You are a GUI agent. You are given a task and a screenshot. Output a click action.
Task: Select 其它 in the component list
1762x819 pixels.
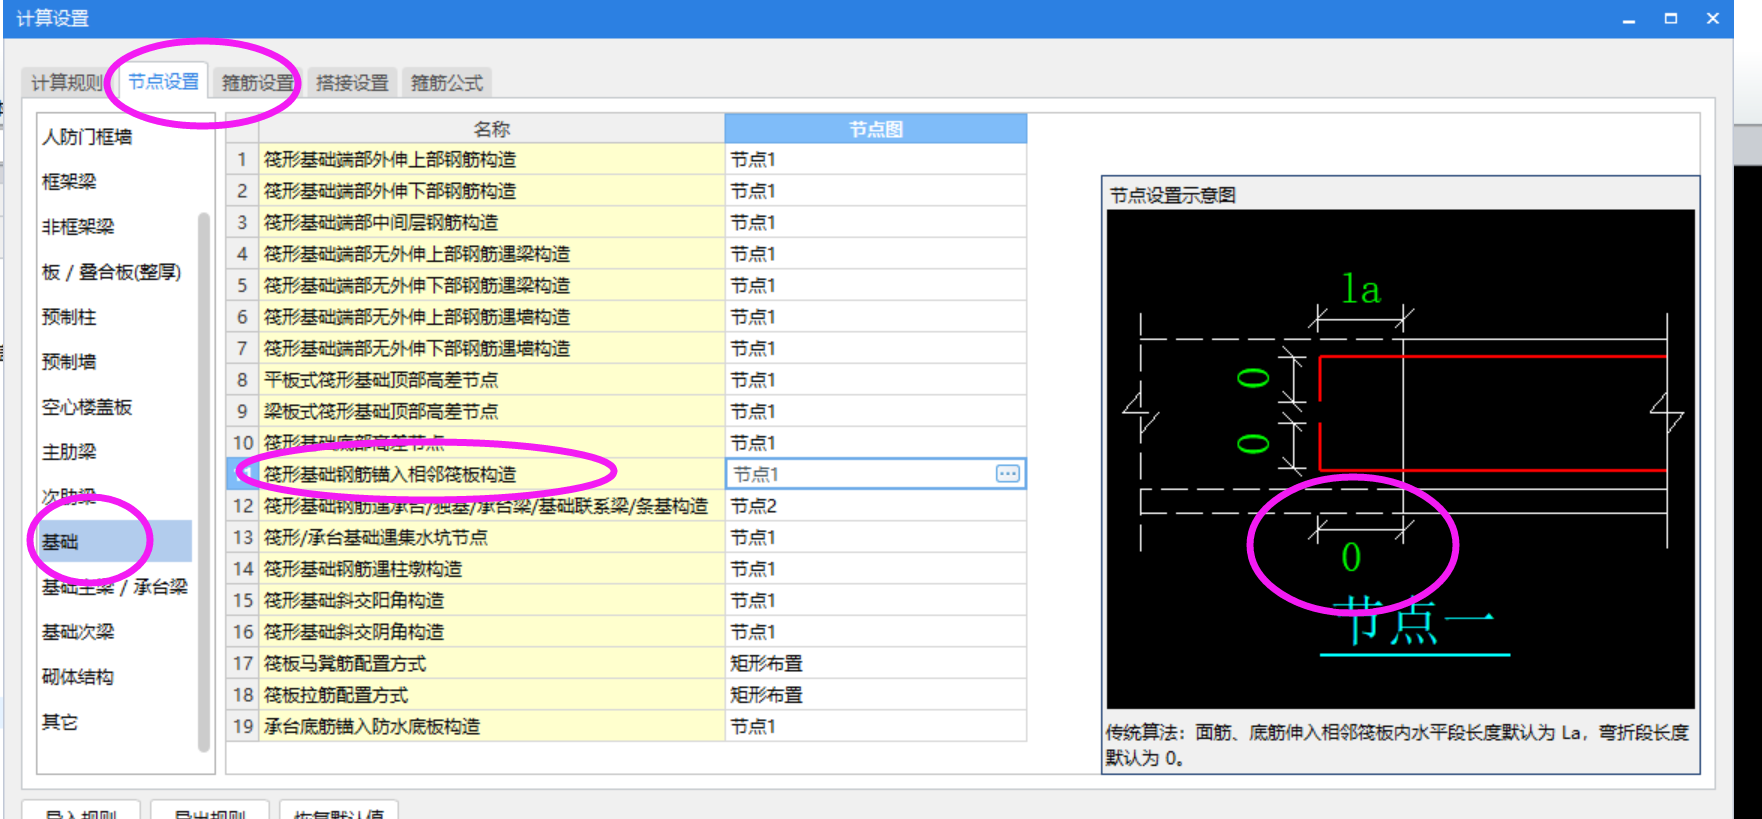pyautogui.click(x=60, y=722)
